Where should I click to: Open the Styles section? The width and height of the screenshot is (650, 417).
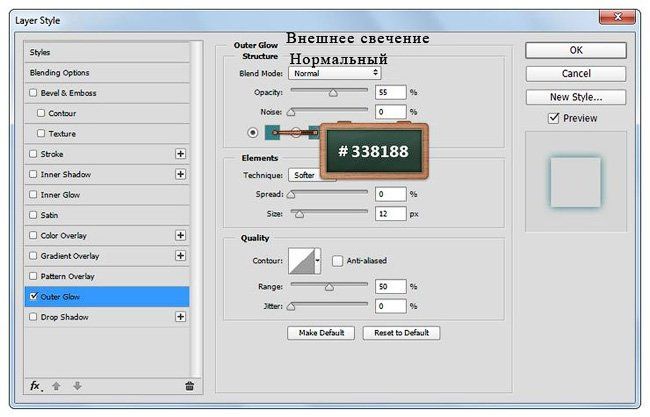coord(107,52)
